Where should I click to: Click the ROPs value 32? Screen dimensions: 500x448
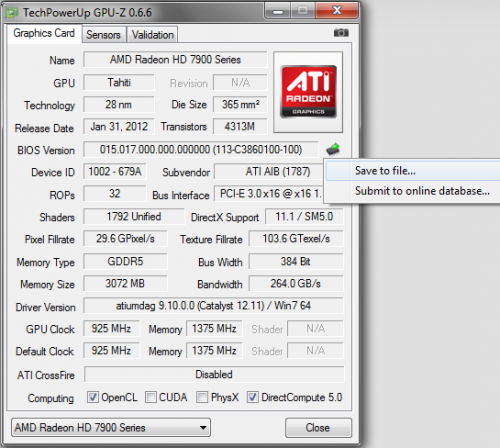point(115,194)
